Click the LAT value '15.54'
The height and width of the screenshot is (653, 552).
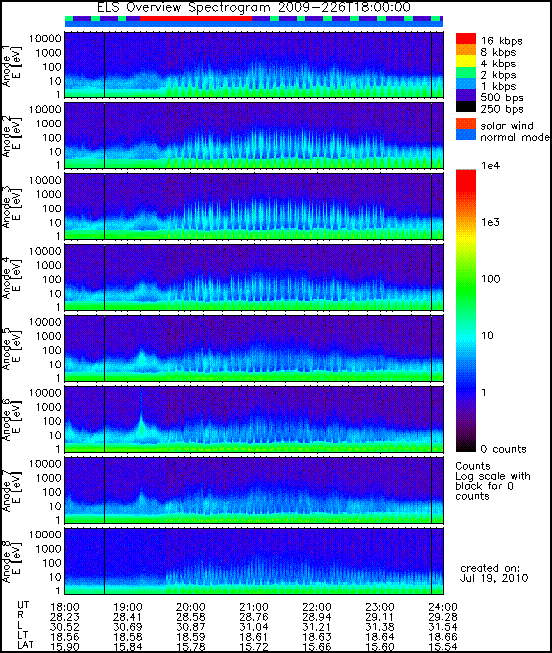[443, 647]
